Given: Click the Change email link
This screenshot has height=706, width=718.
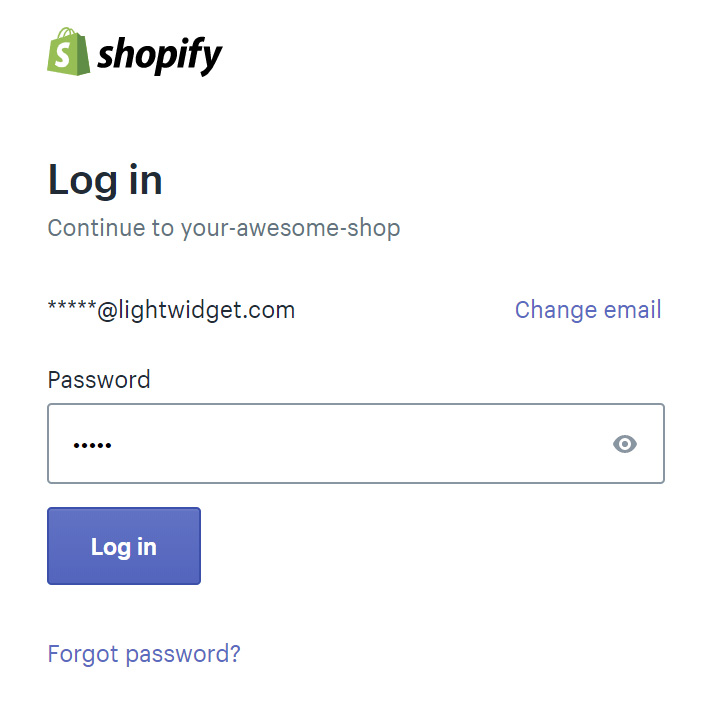Looking at the screenshot, I should point(588,310).
